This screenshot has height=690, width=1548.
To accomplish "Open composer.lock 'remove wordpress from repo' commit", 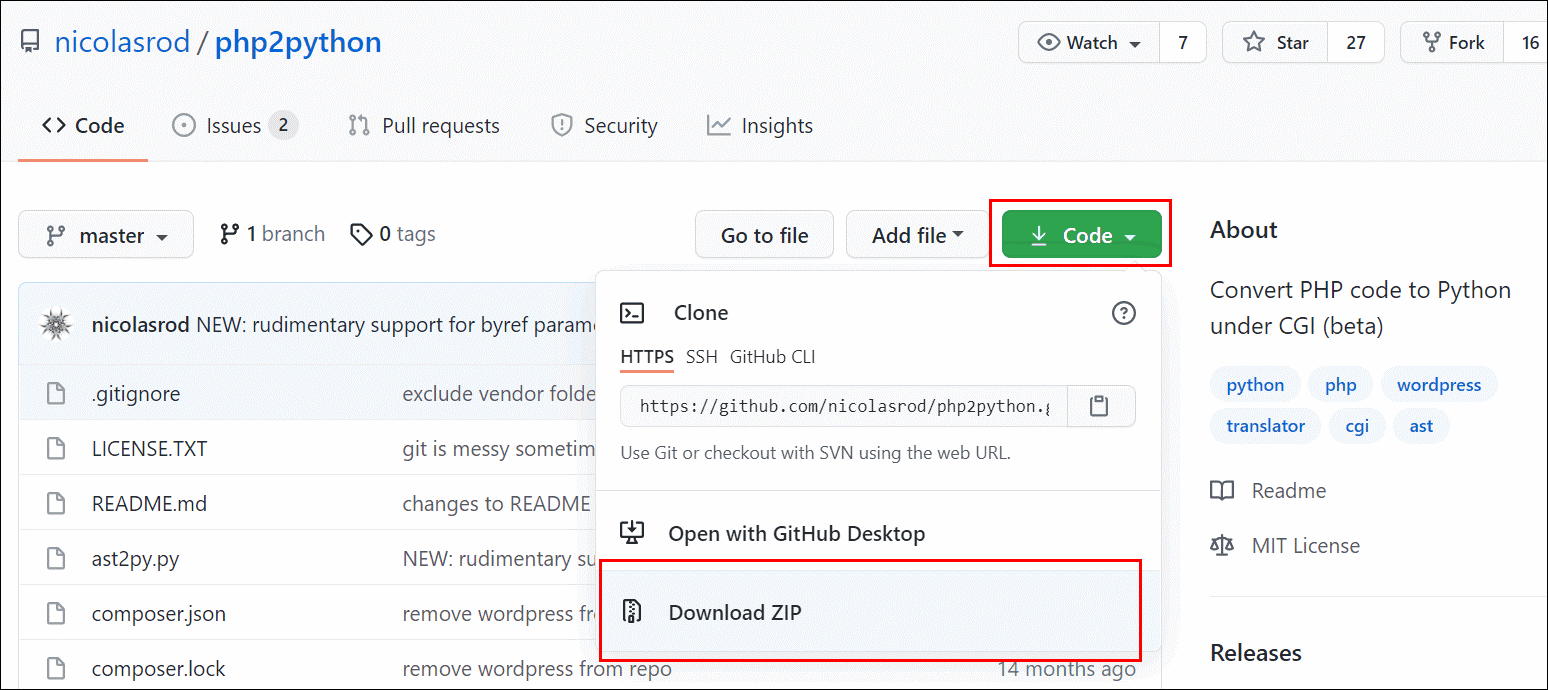I will (x=537, y=668).
